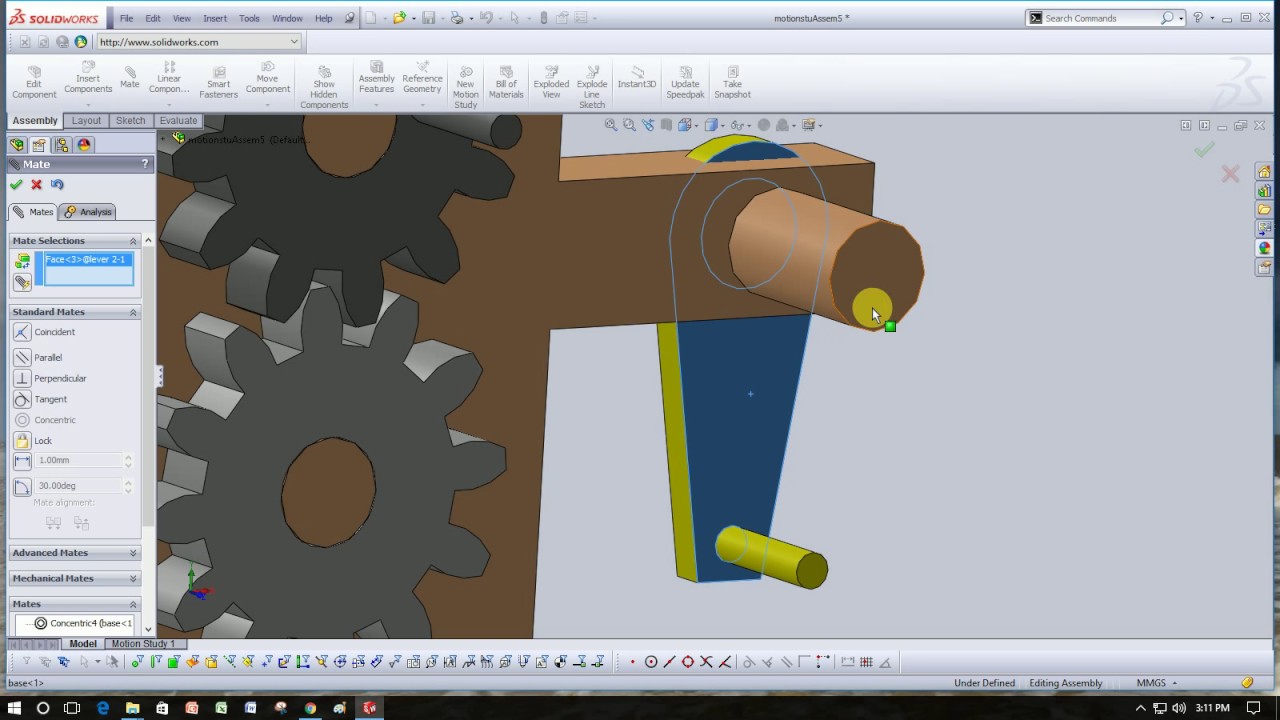
Task: Open the Insert menu
Action: [x=214, y=18]
